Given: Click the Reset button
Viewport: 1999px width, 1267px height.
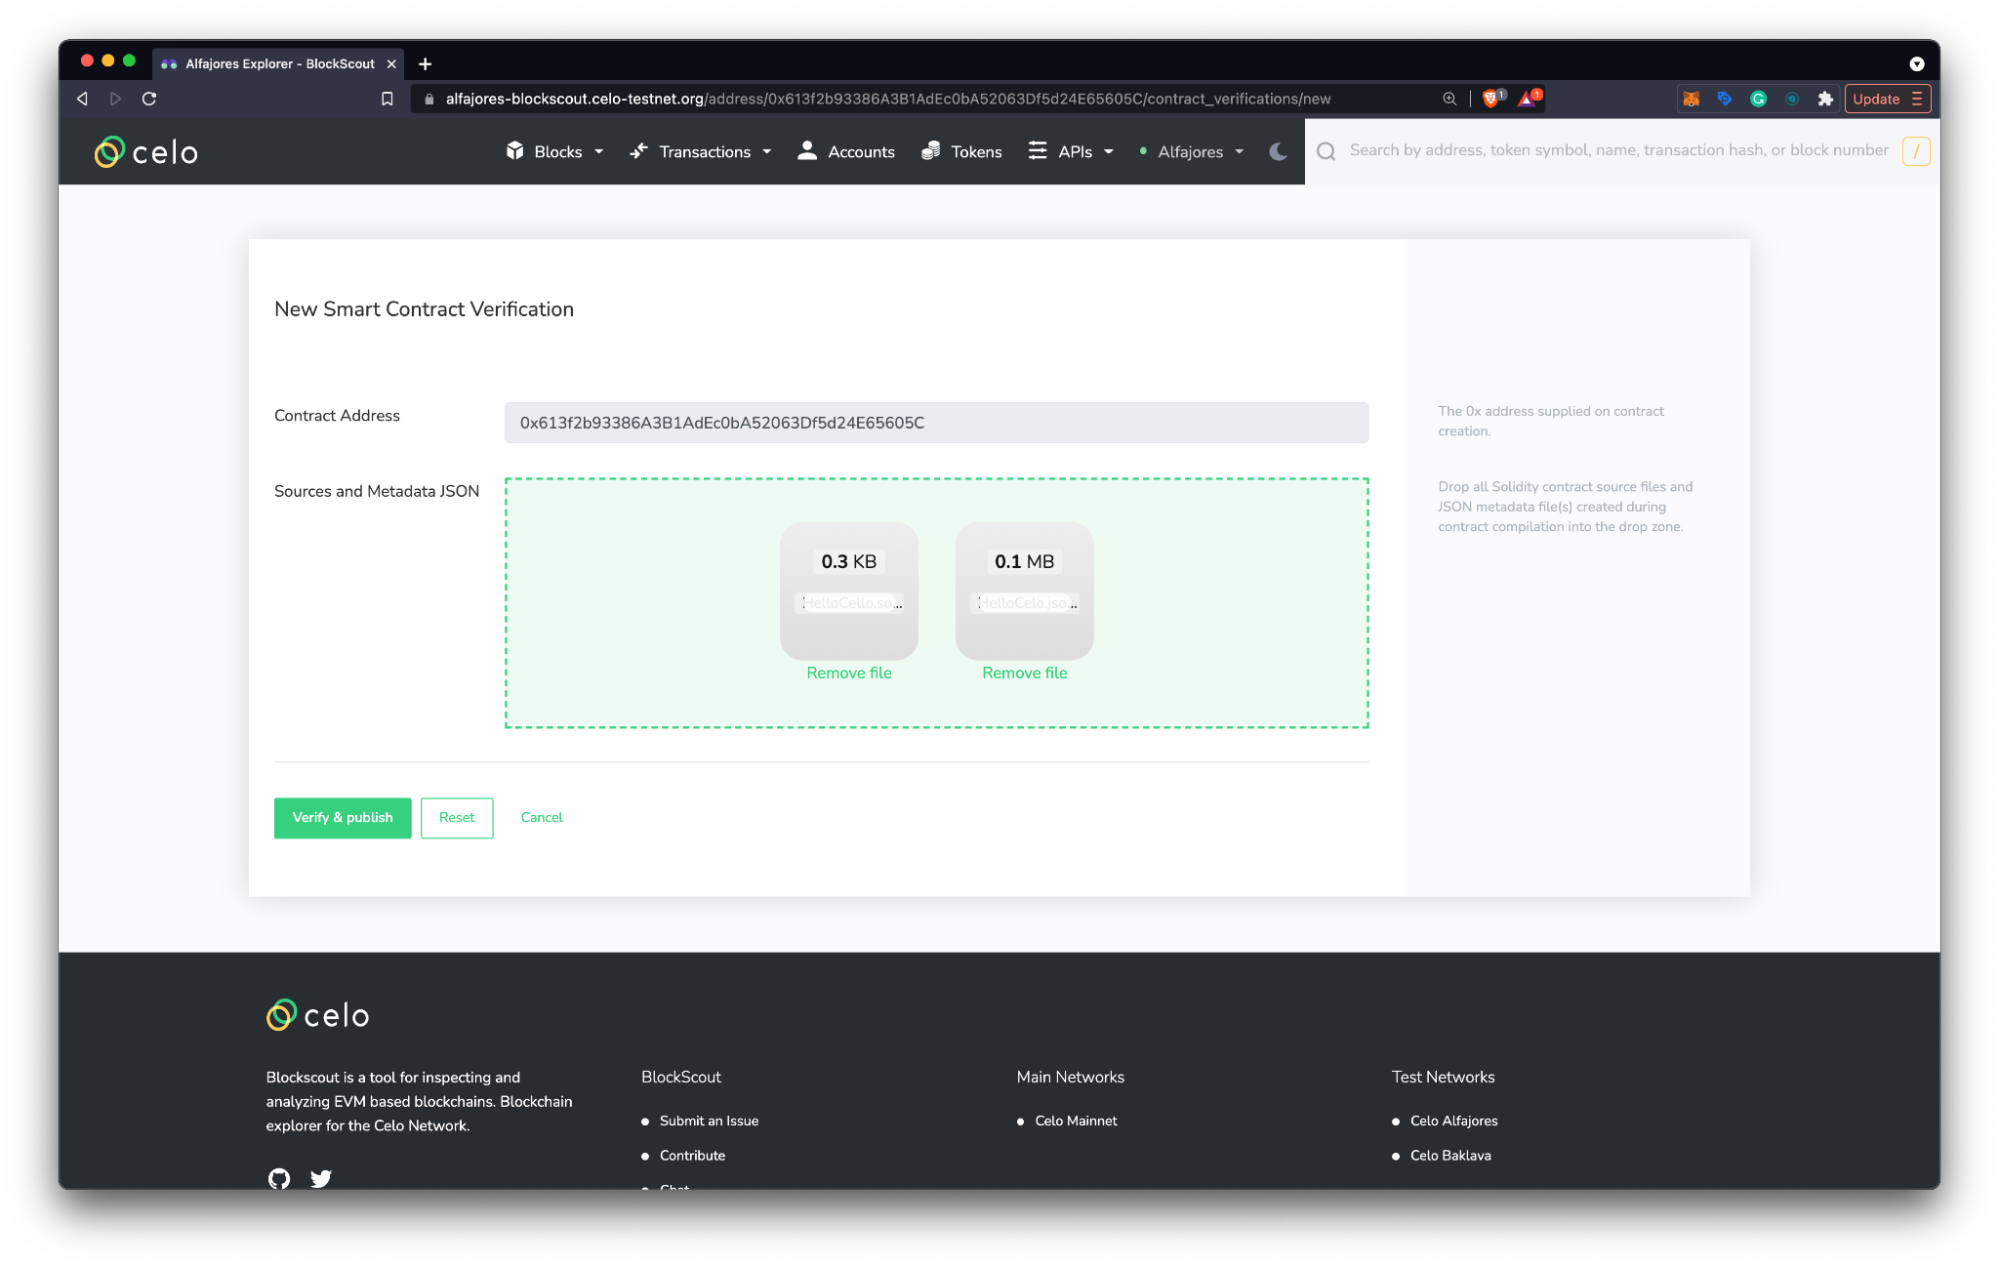Looking at the screenshot, I should [456, 817].
